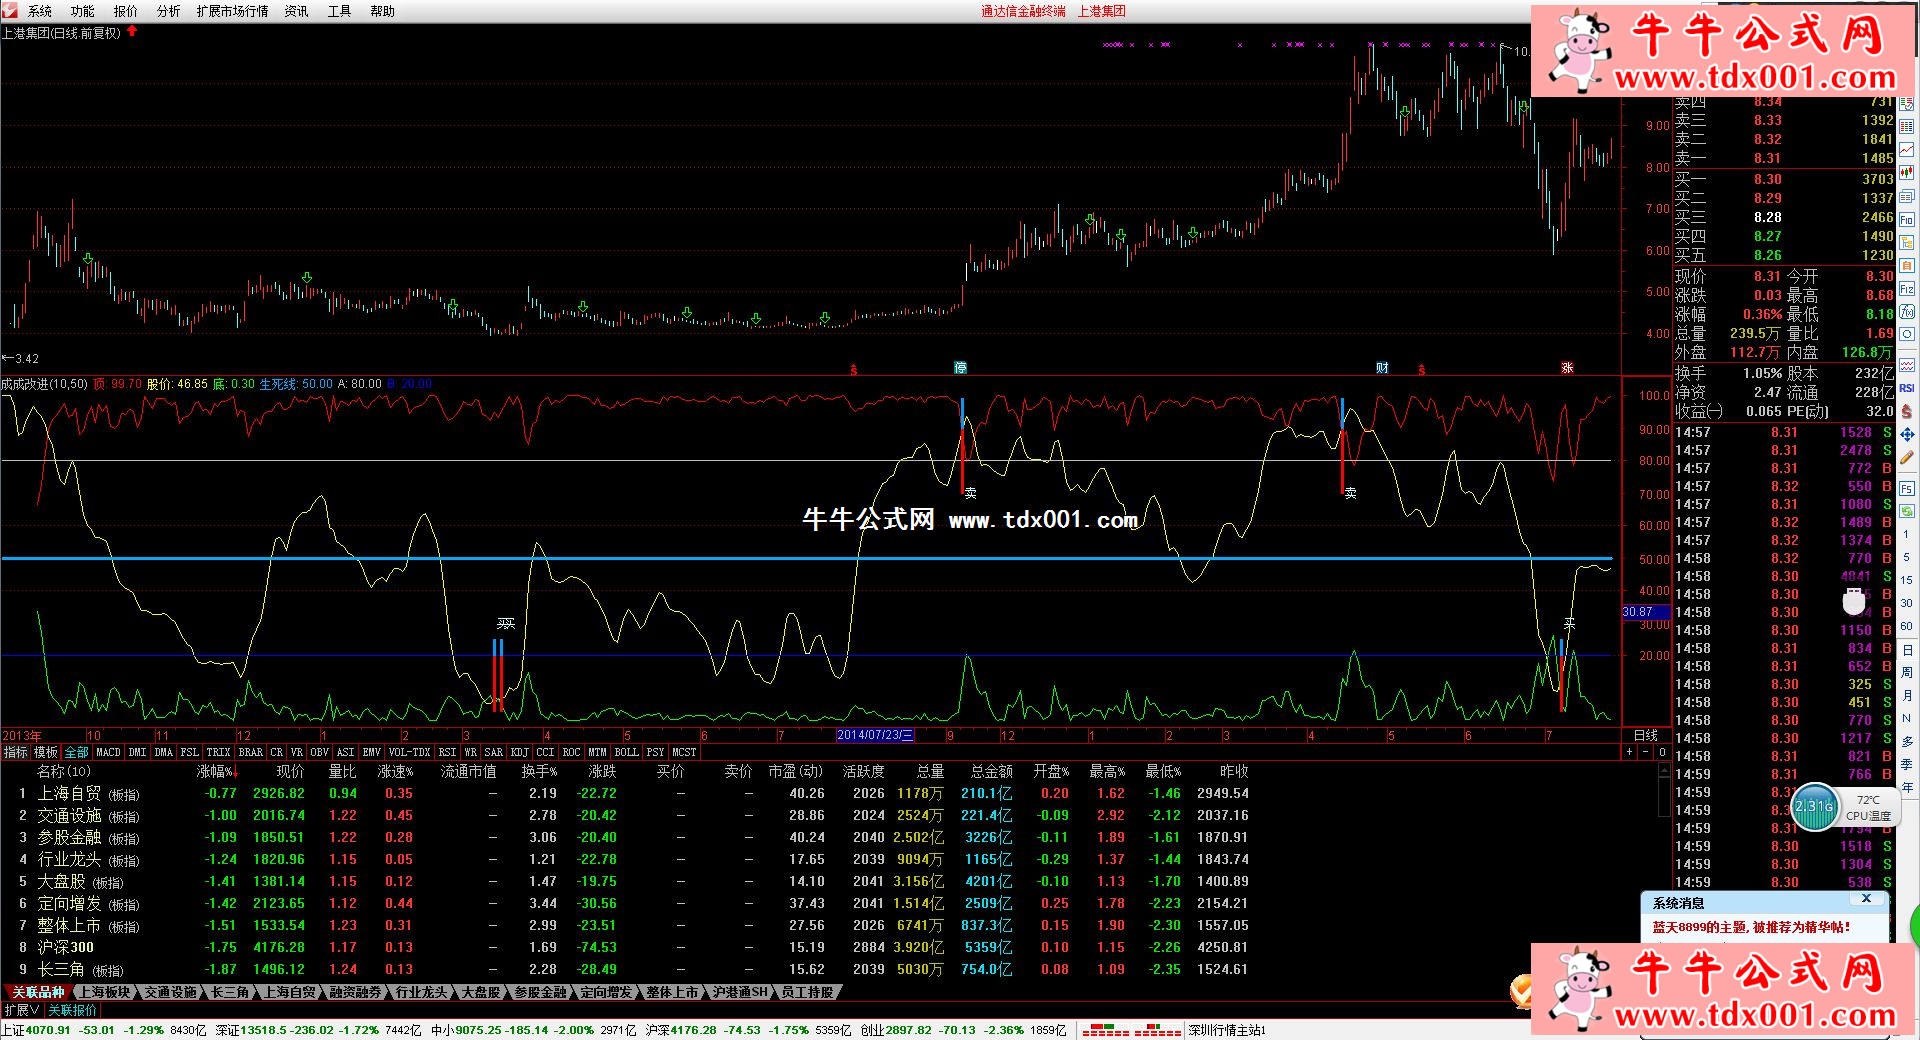Select the BOLL indicator tab
This screenshot has height=1040, width=1920.
[x=626, y=752]
